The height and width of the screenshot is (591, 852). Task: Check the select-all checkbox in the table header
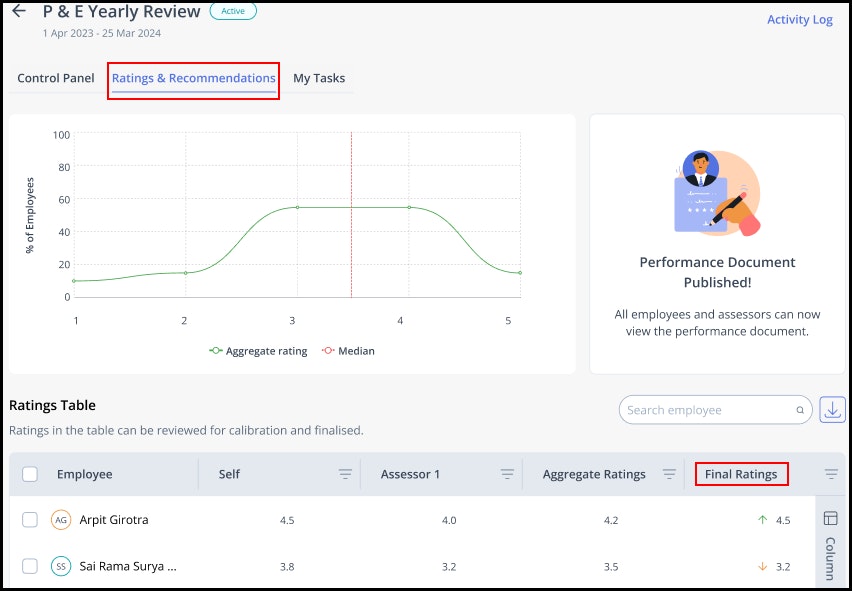29,473
